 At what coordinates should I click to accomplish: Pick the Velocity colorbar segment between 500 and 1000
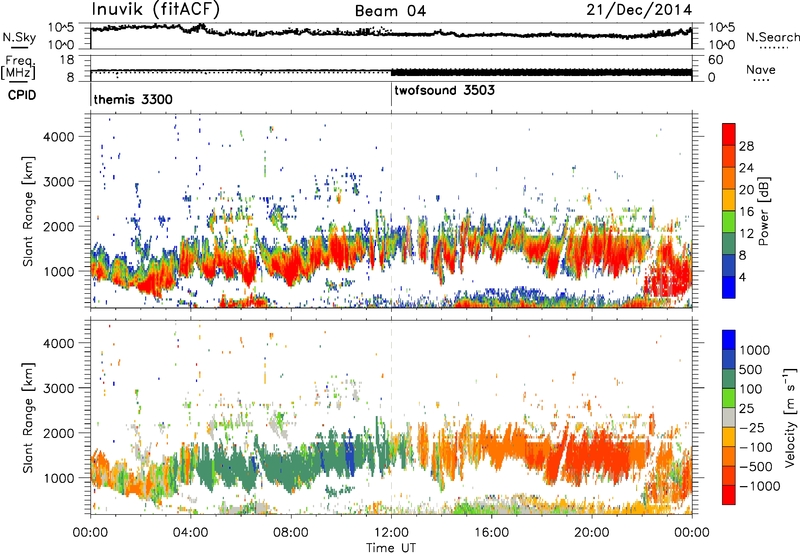(x=729, y=359)
